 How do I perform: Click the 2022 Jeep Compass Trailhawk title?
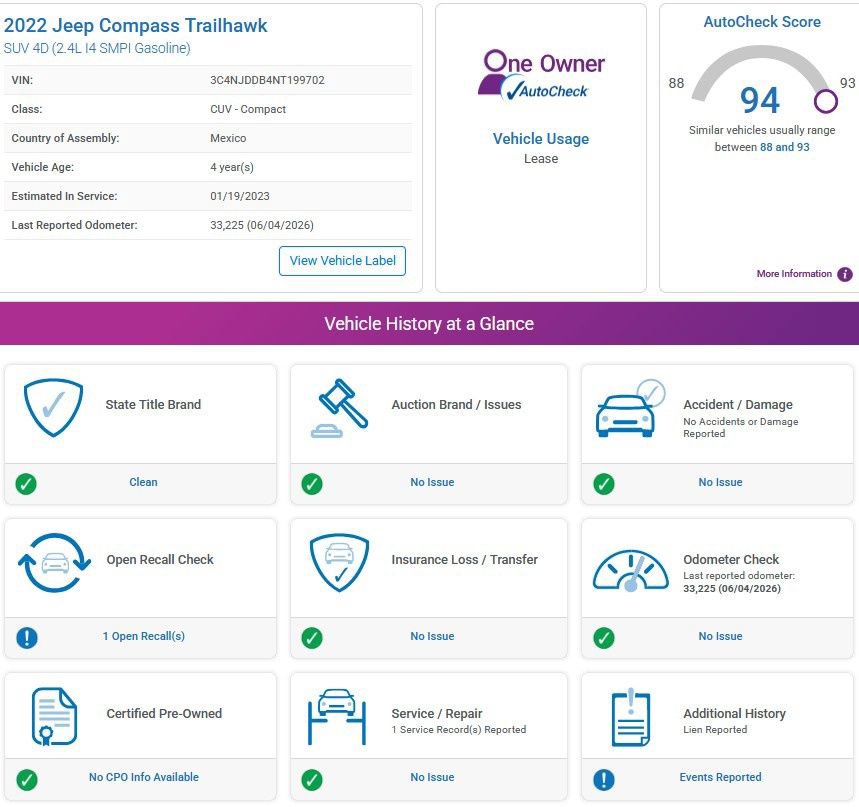[x=135, y=26]
